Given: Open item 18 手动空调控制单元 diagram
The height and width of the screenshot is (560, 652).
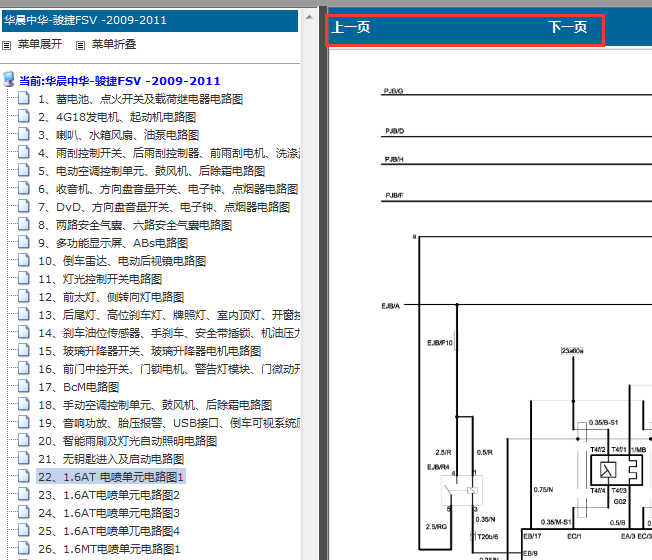Looking at the screenshot, I should pos(155,405).
